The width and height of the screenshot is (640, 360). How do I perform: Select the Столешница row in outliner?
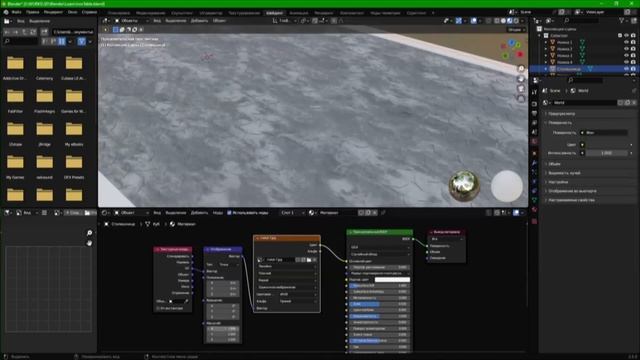[584, 69]
